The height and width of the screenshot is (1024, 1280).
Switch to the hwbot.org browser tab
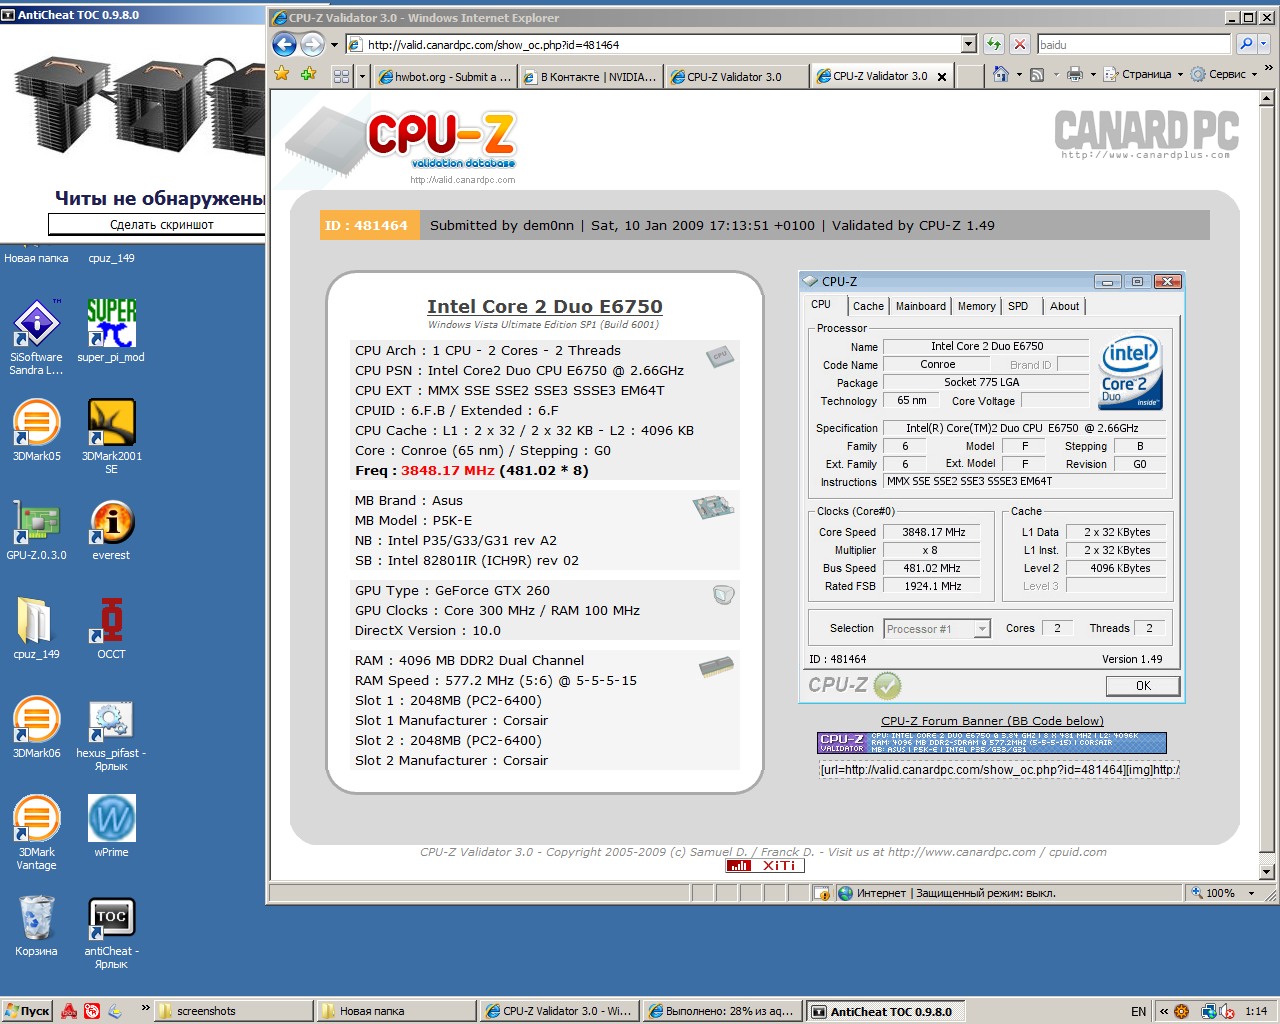click(445, 77)
